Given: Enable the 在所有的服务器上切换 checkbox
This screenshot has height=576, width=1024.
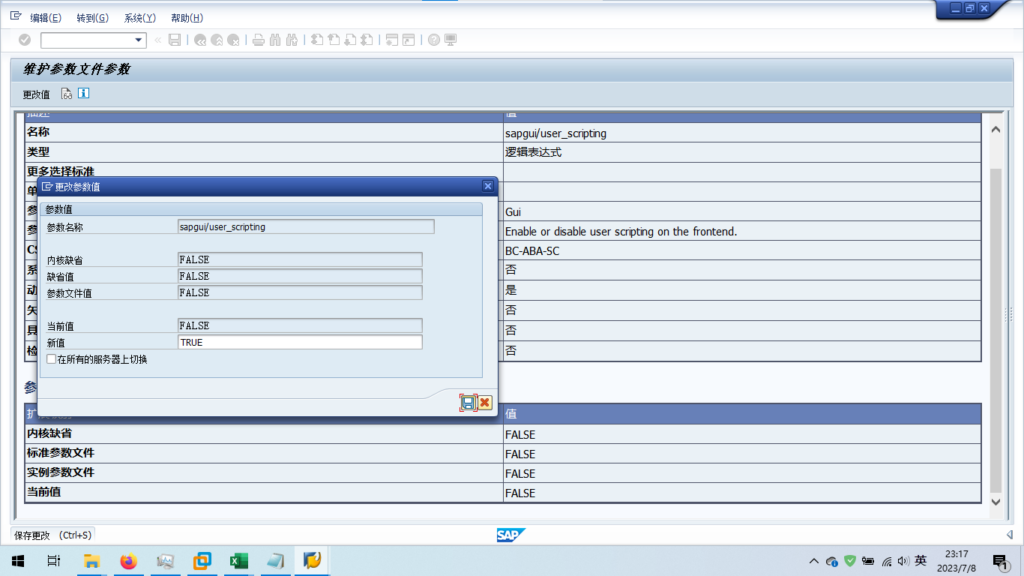Looking at the screenshot, I should (x=52, y=359).
